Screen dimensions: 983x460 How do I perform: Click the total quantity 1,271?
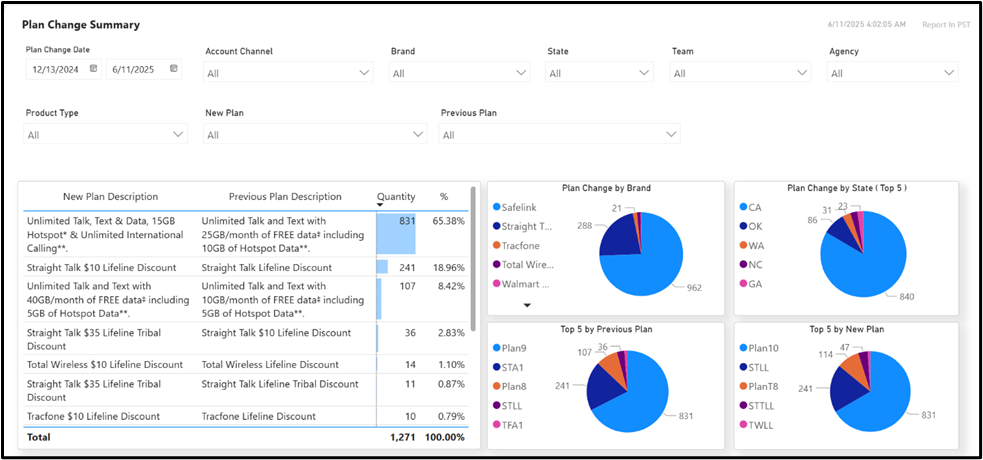402,437
